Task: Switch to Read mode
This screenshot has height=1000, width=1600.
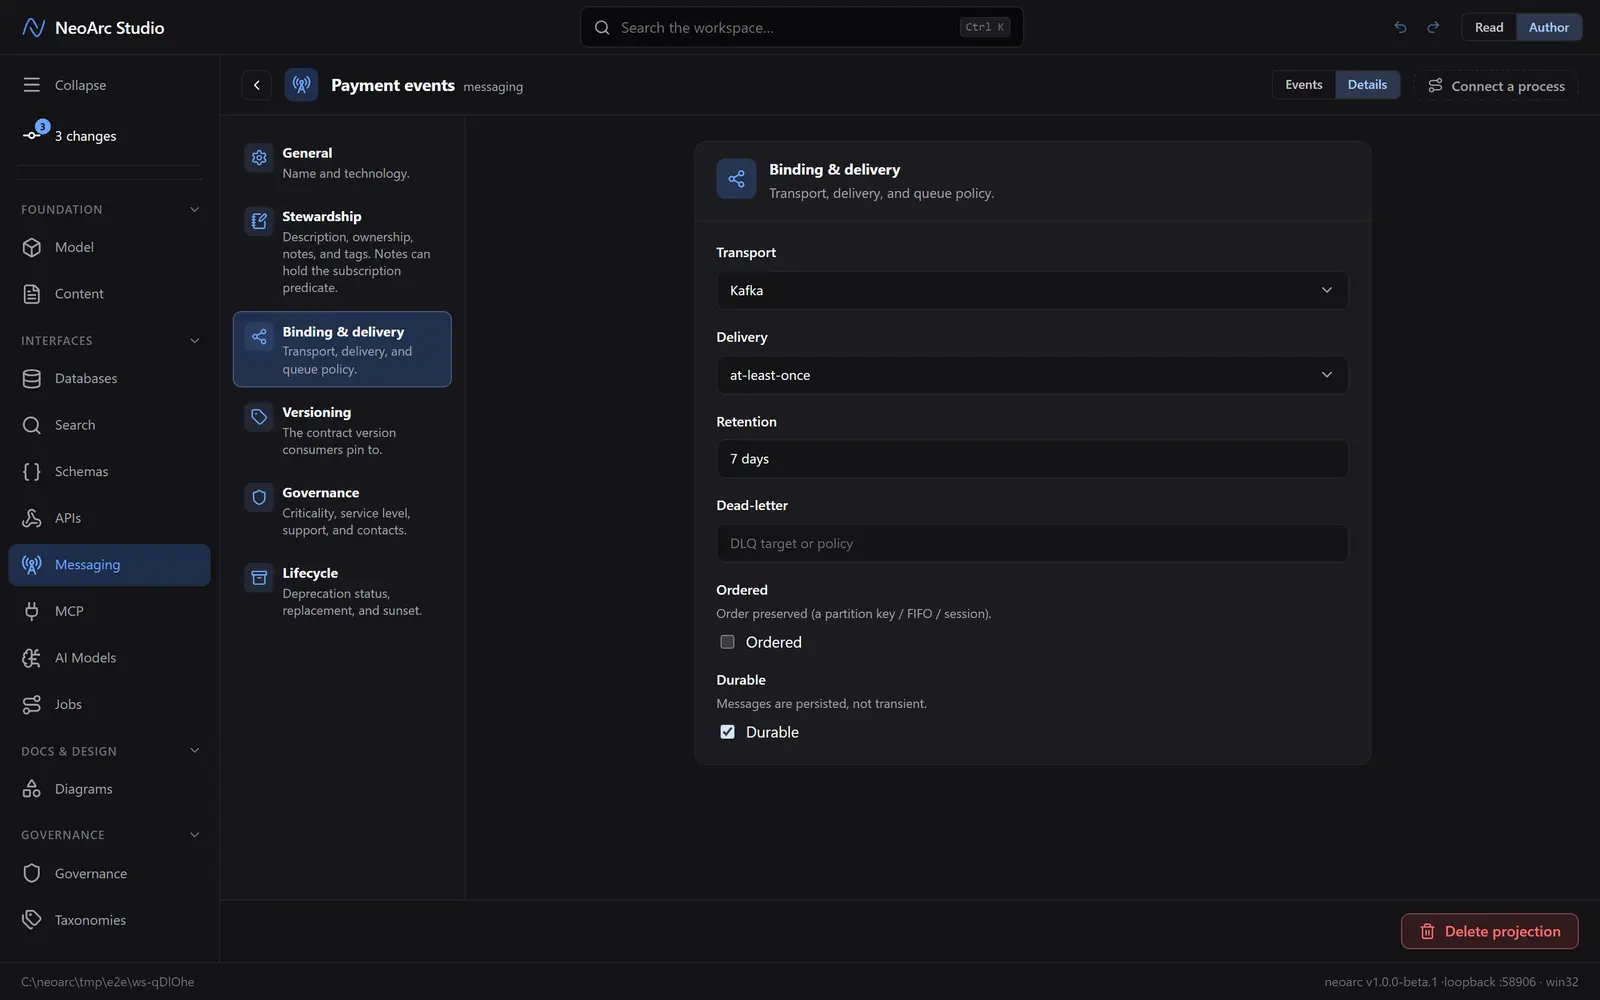Action: [x=1489, y=27]
